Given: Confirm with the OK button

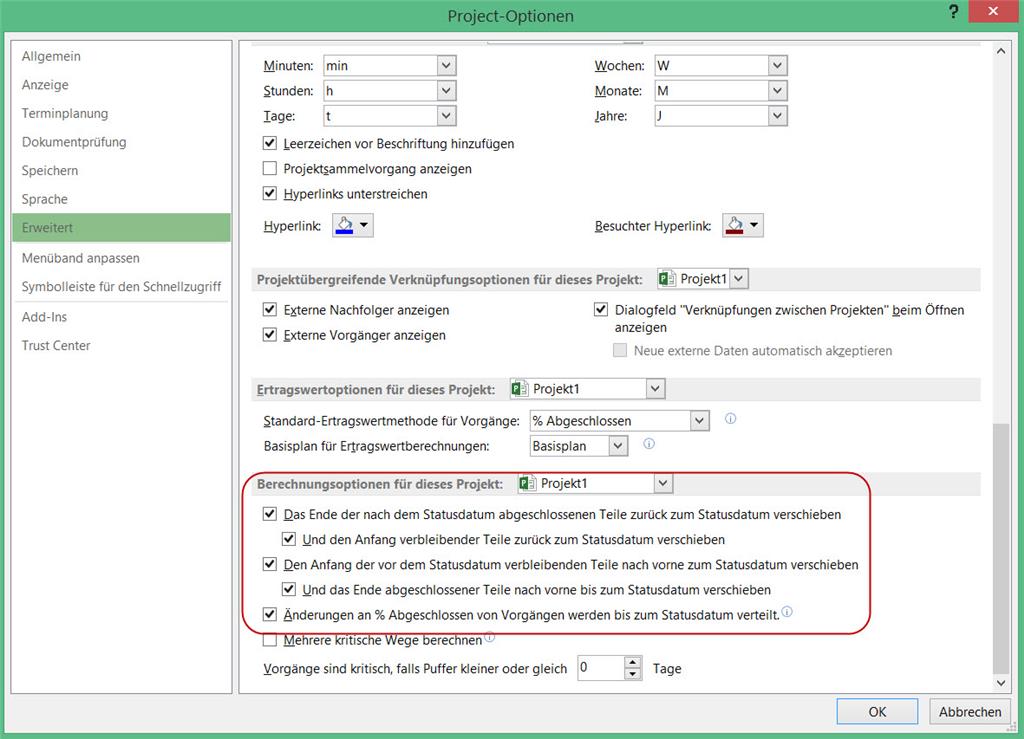Looking at the screenshot, I should [x=877, y=712].
